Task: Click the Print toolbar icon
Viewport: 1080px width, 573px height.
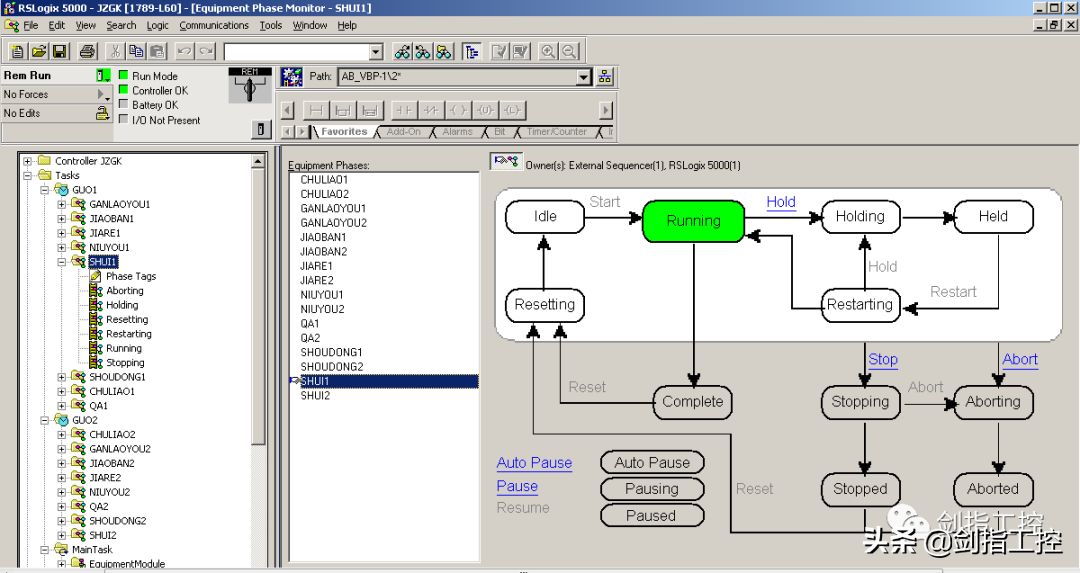Action: click(88, 51)
